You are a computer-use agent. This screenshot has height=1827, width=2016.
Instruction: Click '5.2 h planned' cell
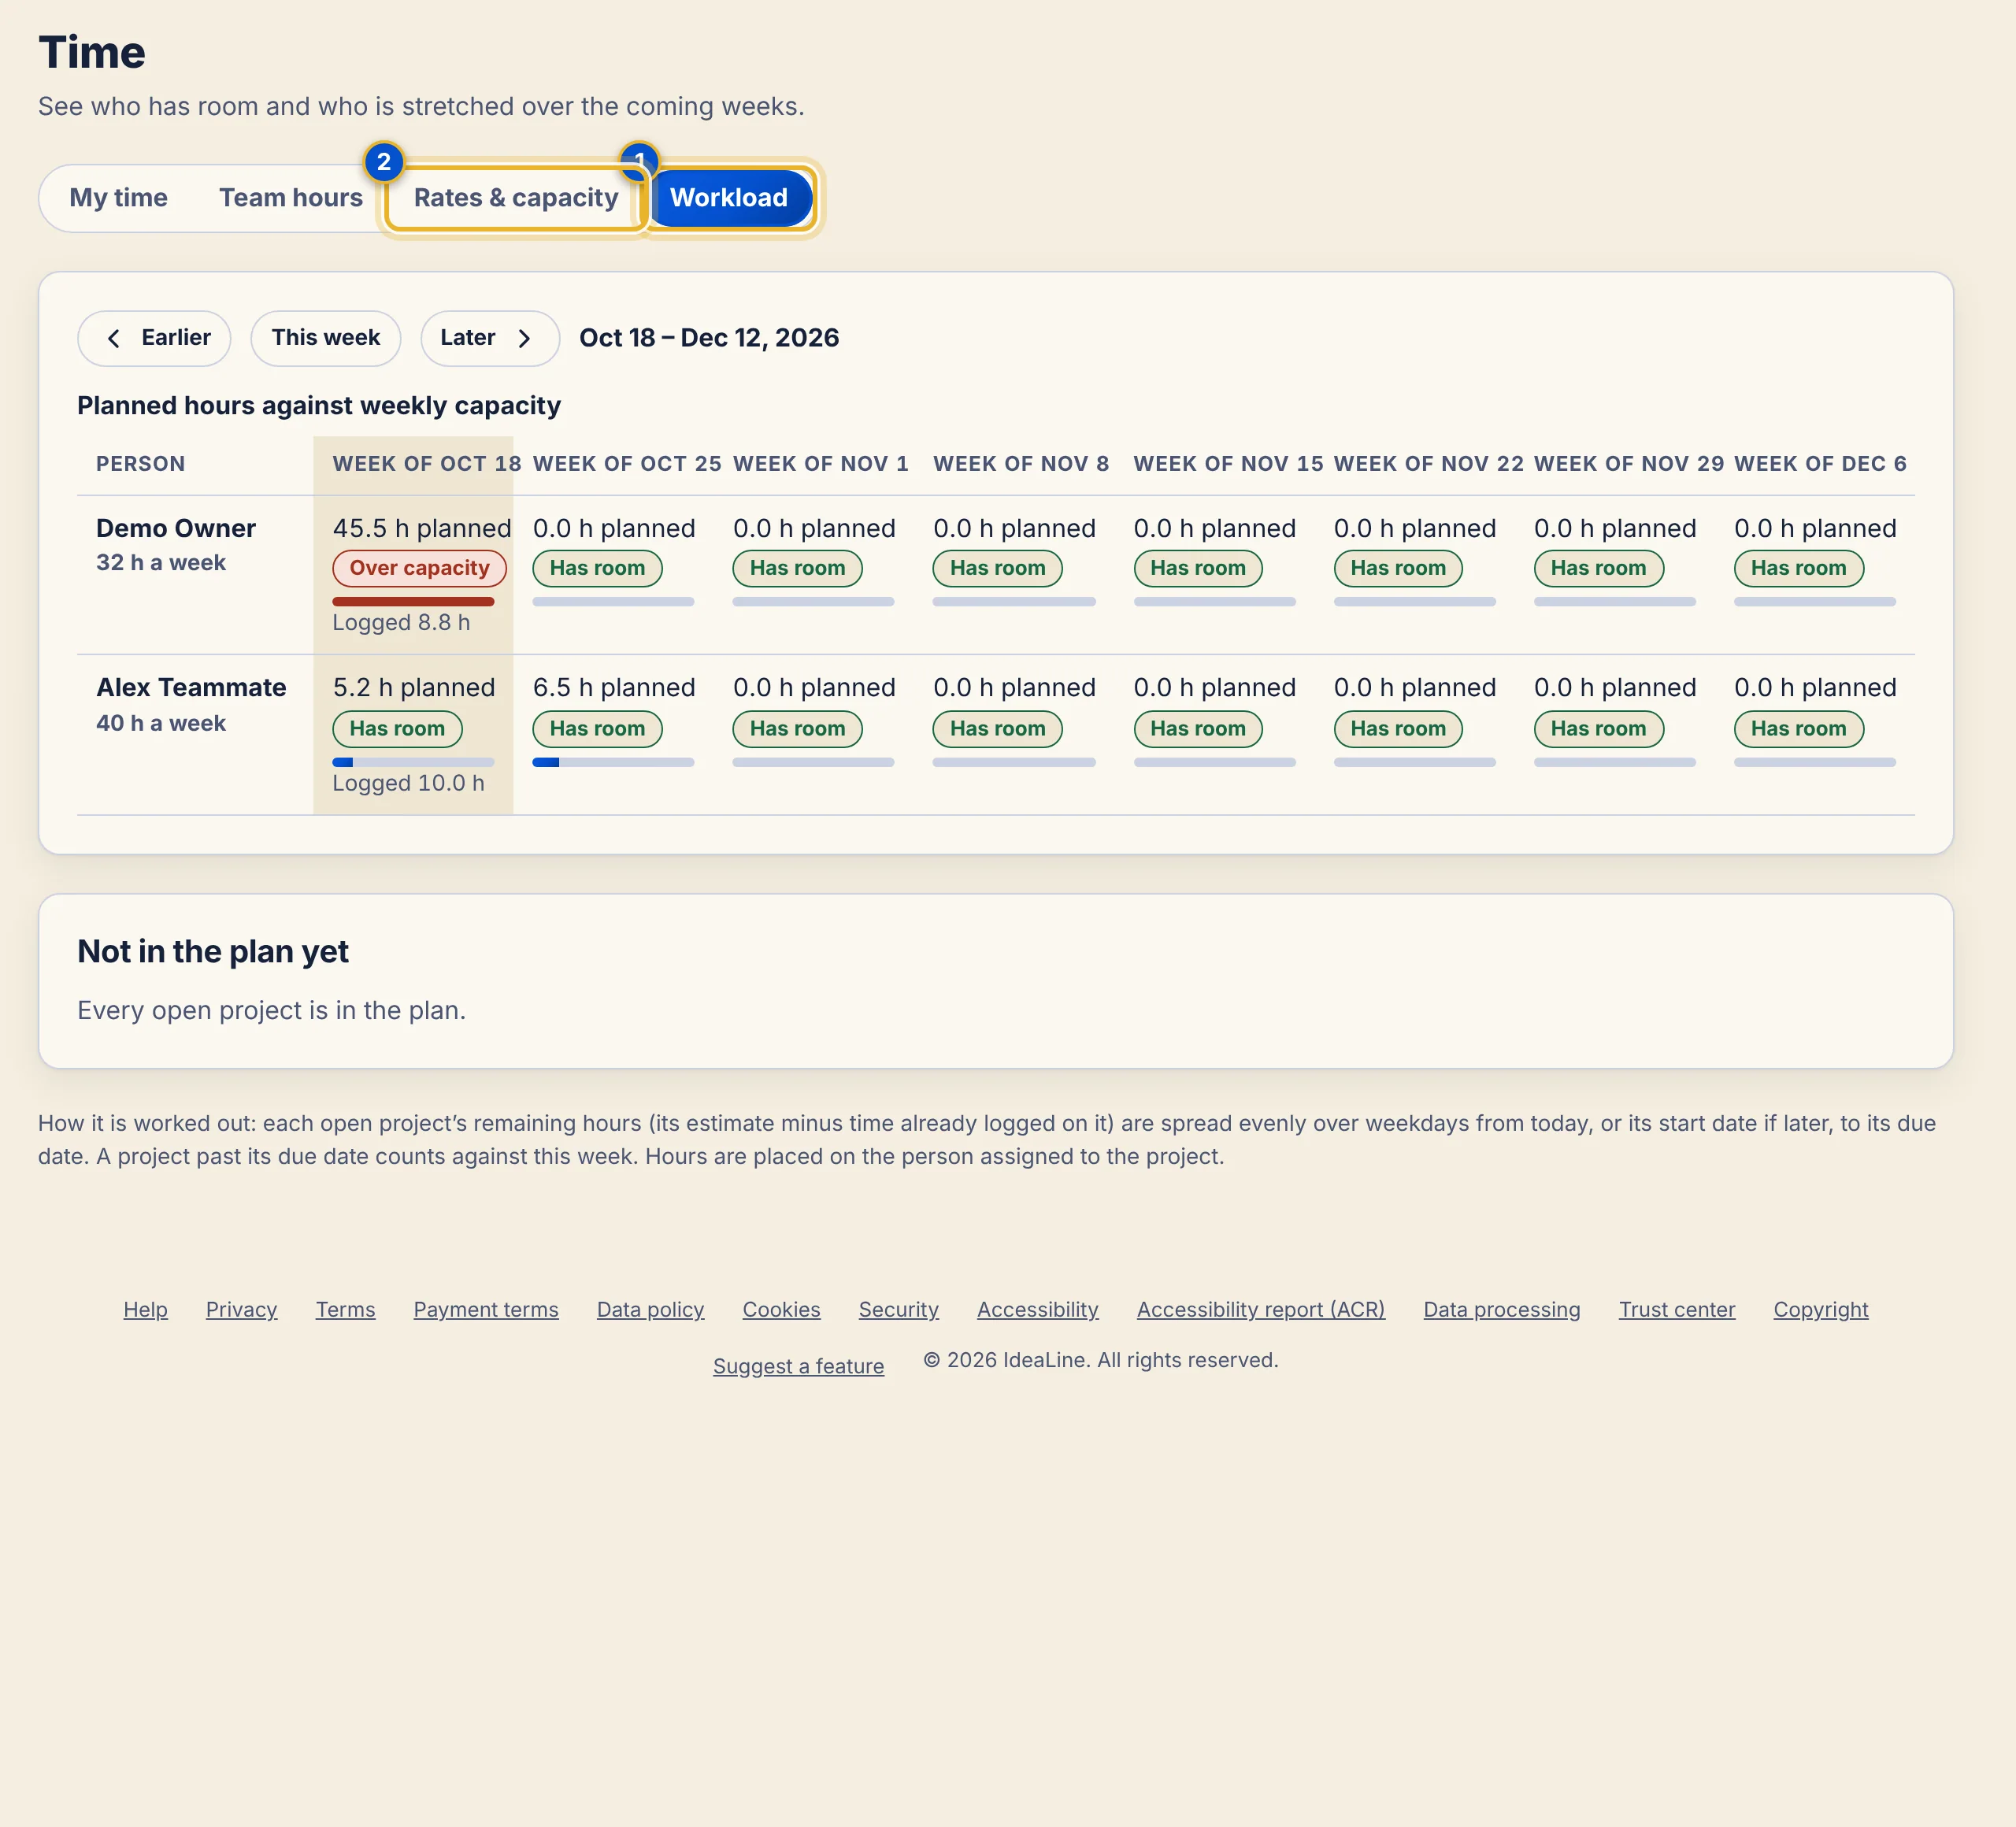[x=413, y=688]
